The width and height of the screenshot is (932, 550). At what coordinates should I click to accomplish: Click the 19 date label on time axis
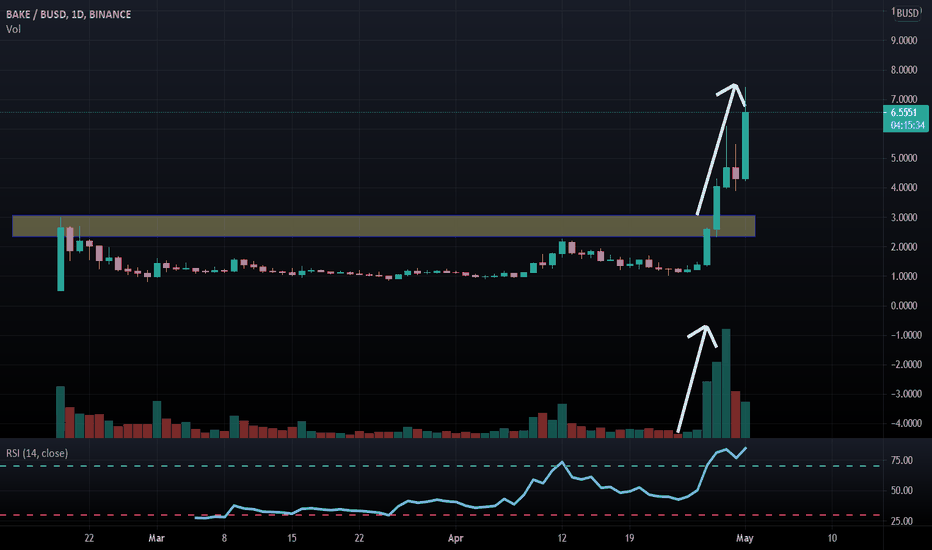pos(629,538)
